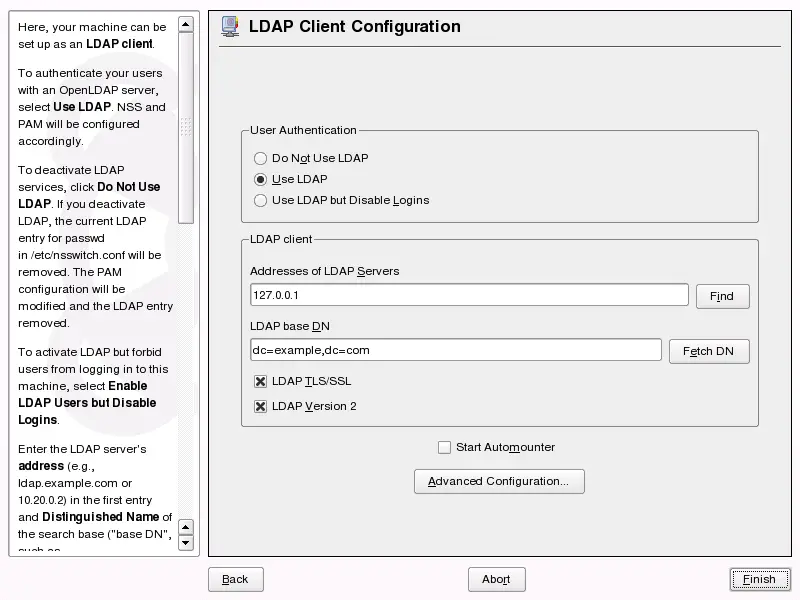Screen dimensions: 800x600
Task: Disable the LDAP TLS/SSL checkbox
Action: [x=260, y=380]
